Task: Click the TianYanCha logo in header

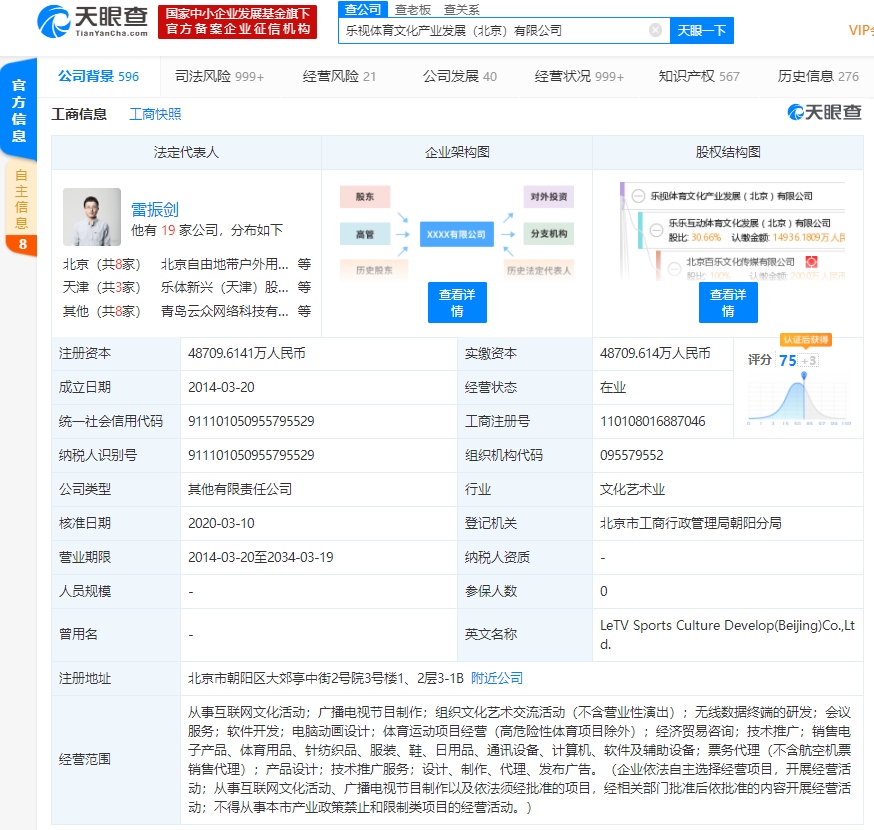Action: pyautogui.click(x=92, y=21)
